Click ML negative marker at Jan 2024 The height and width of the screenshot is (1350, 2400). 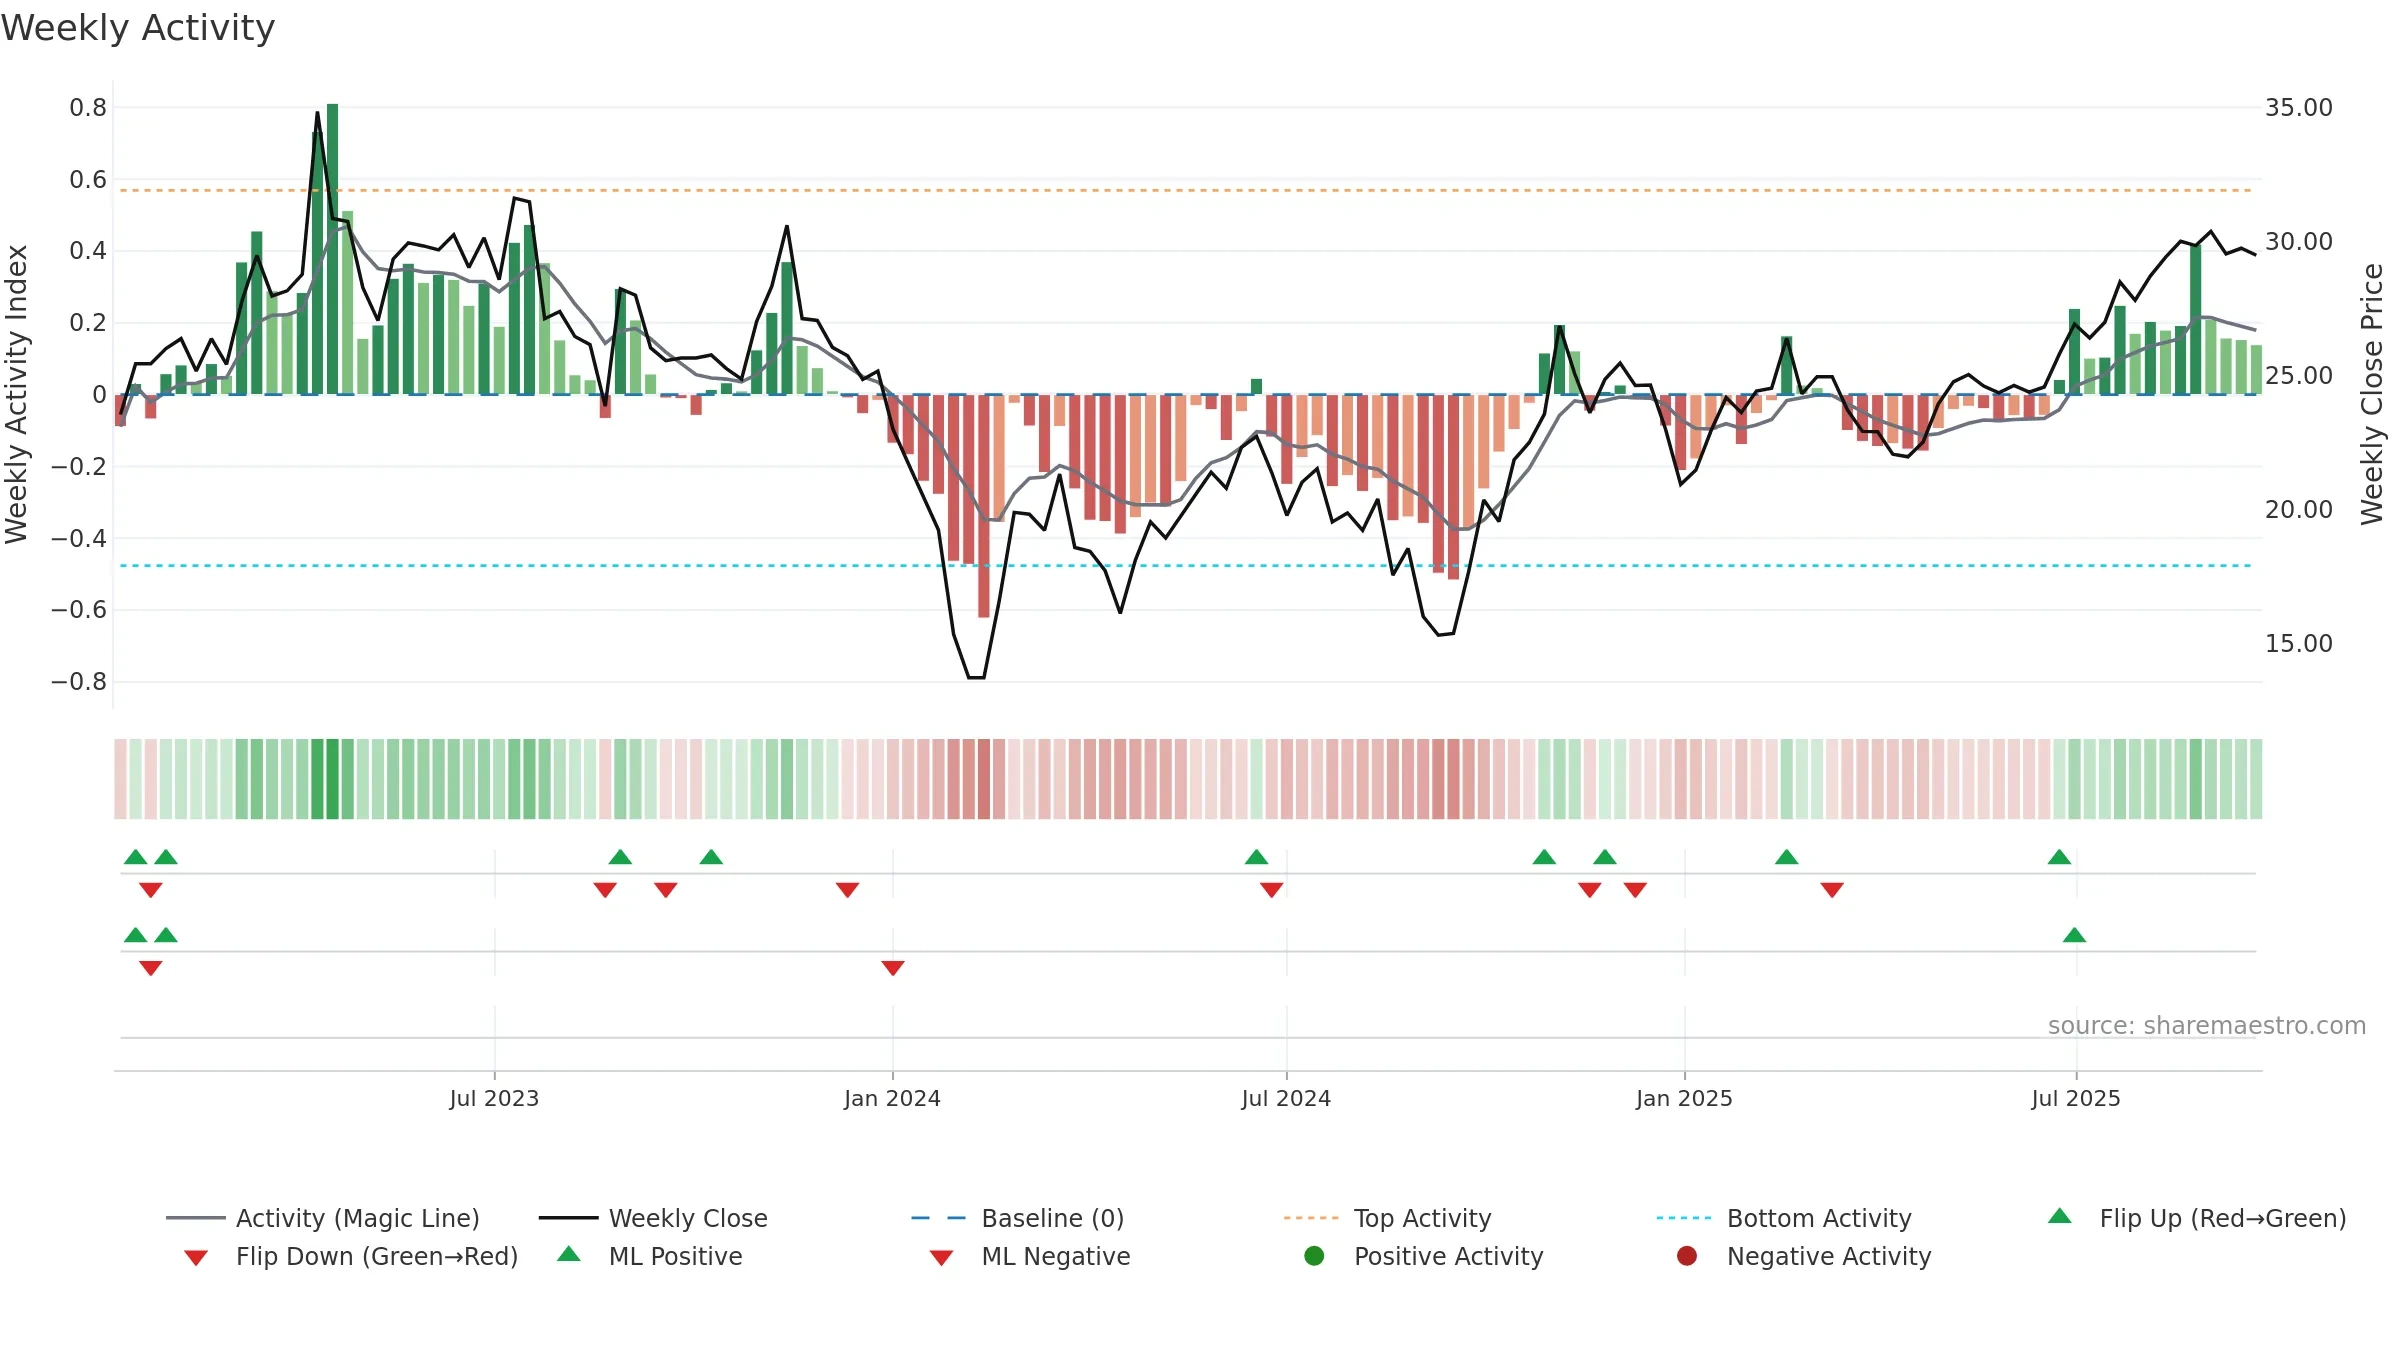click(893, 968)
